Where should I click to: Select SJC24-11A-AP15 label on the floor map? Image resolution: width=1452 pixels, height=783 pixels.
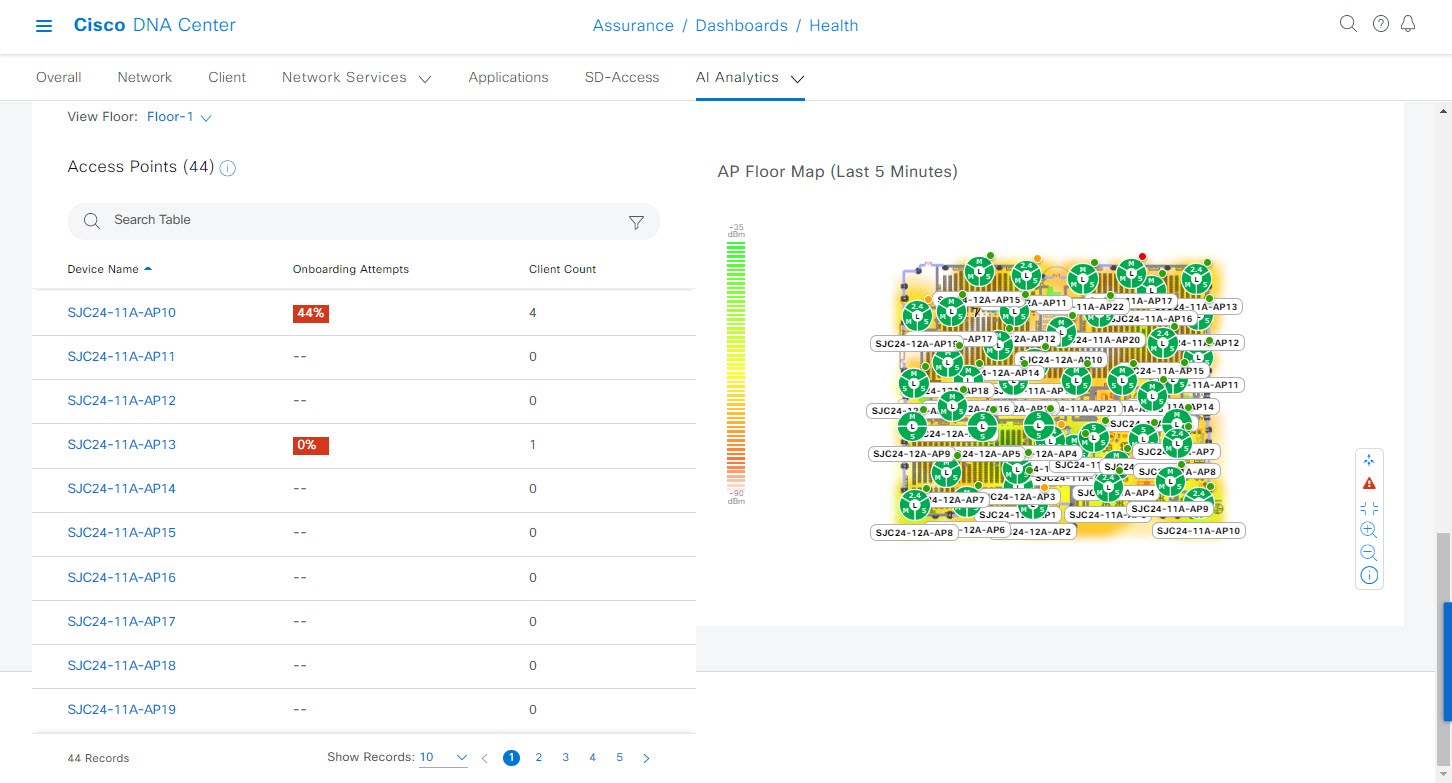[1165, 371]
